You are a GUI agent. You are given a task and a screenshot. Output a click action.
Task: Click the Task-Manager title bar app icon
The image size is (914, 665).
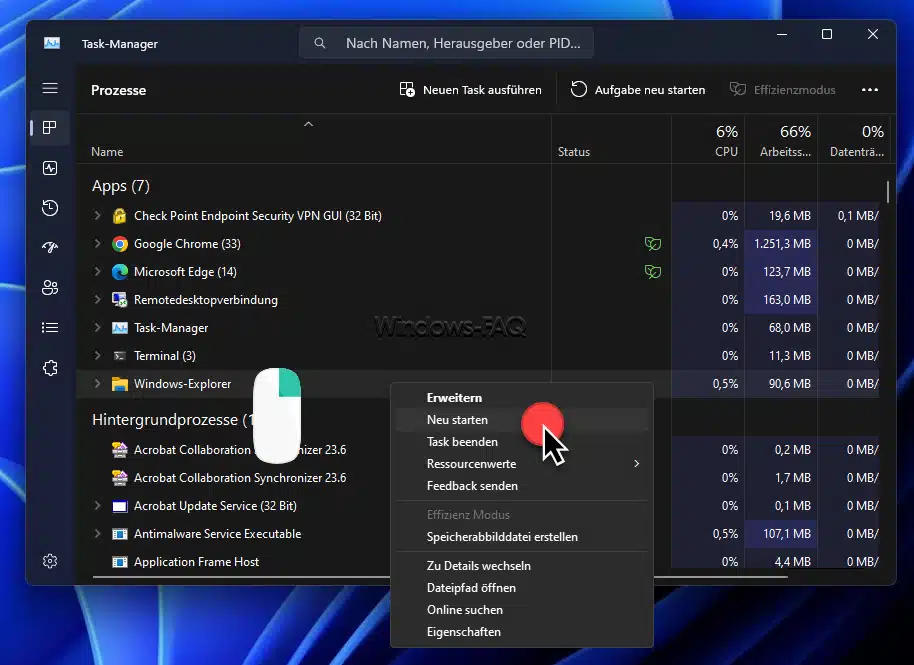pos(52,43)
